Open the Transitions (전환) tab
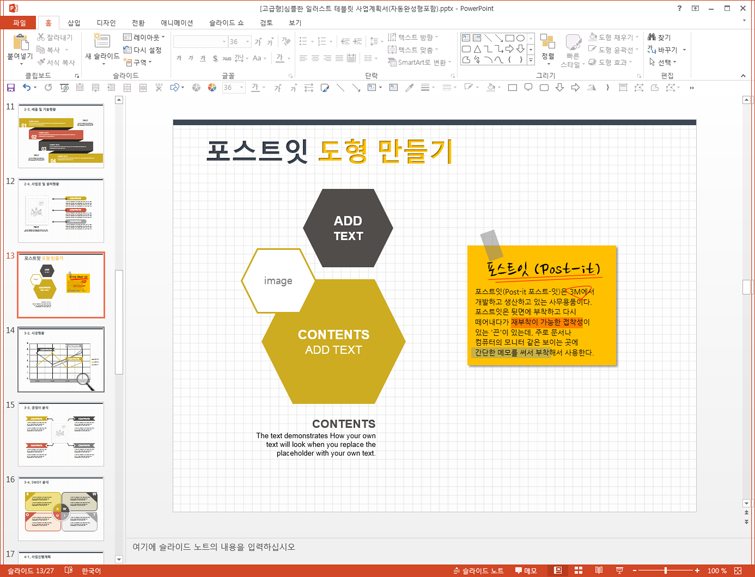The height and width of the screenshot is (577, 755). pyautogui.click(x=138, y=23)
